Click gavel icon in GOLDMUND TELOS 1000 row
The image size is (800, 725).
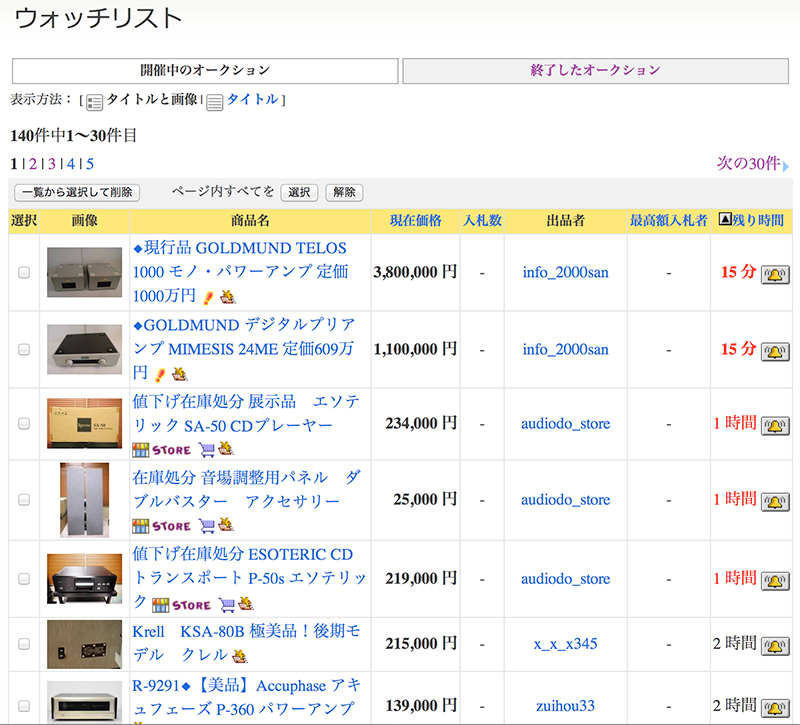tap(228, 296)
